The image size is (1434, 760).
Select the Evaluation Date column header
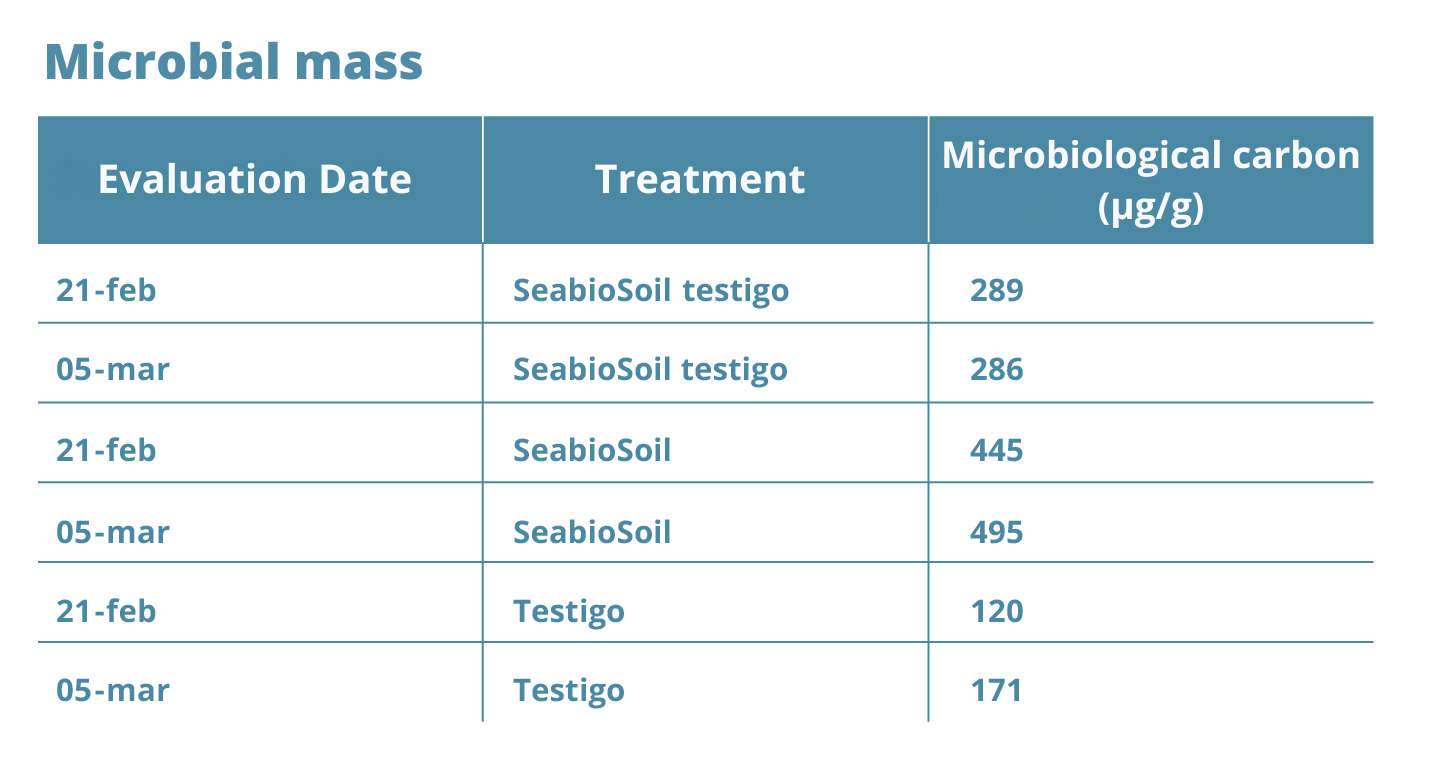click(x=254, y=180)
